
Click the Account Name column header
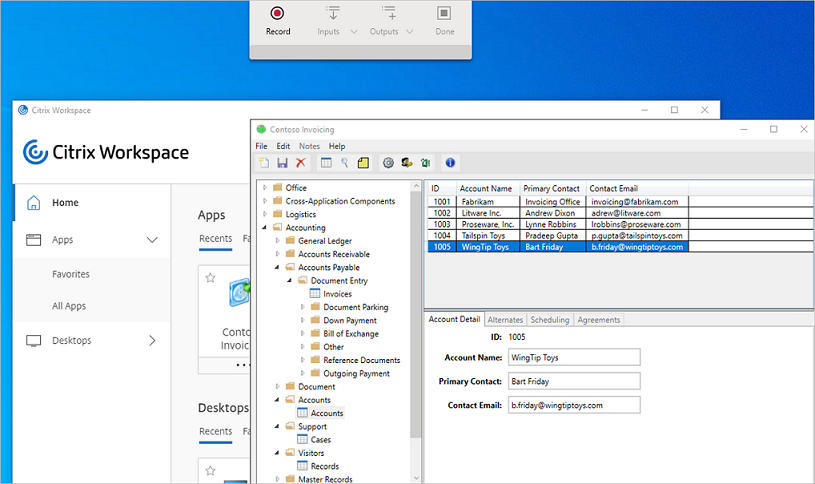[488, 188]
